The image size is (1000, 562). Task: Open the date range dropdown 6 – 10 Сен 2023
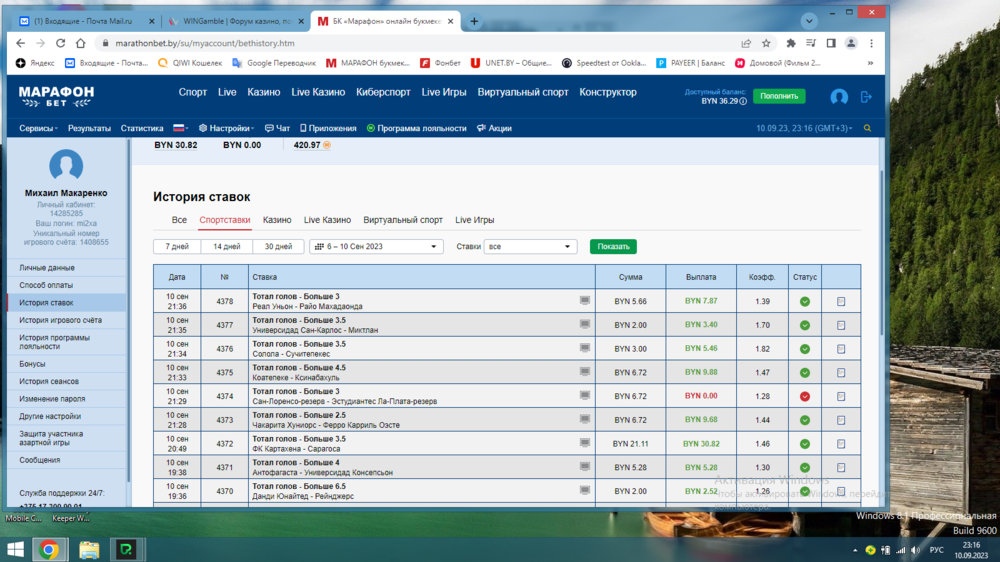tap(376, 246)
